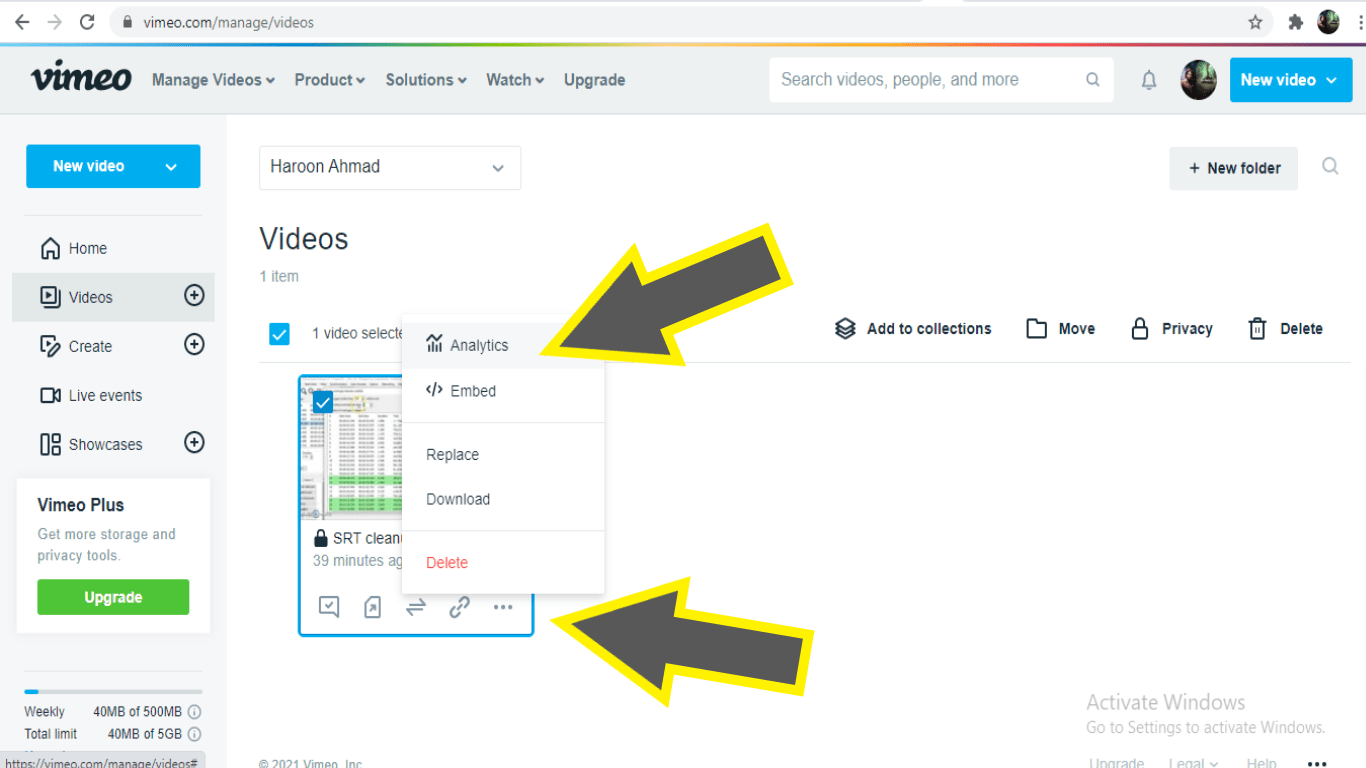Uncheck the SRT video thumbnail checkbox

tap(323, 403)
